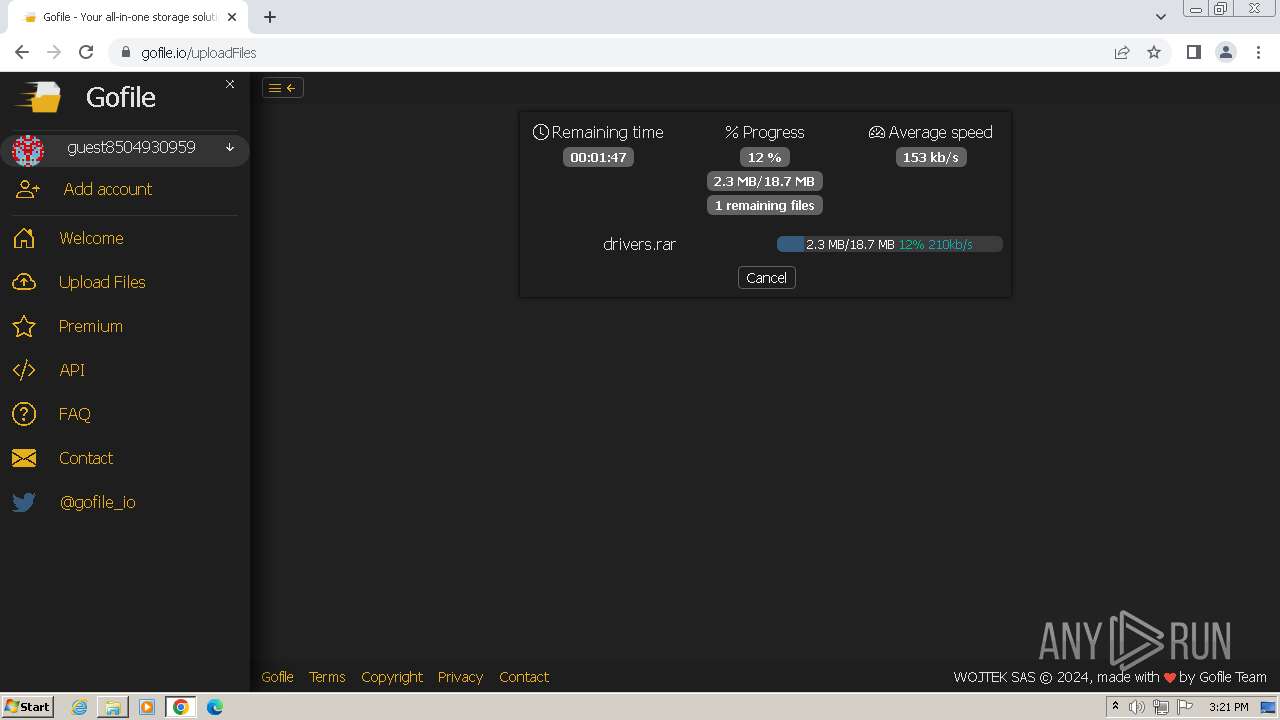Click the Upload Files cloud icon
The width and height of the screenshot is (1280, 720).
click(24, 282)
